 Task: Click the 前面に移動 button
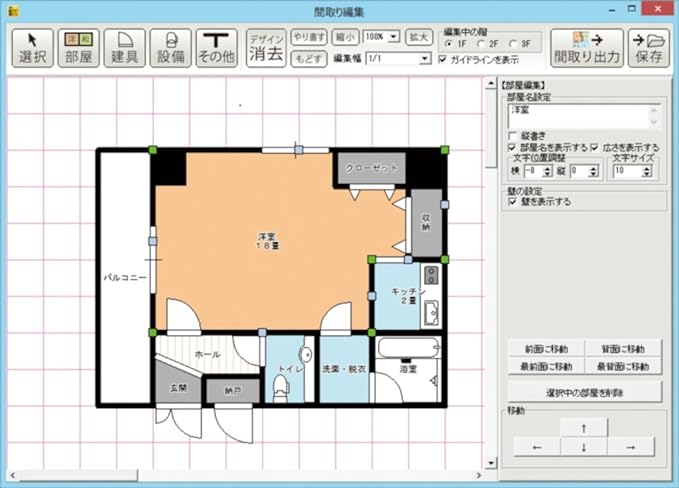546,349
